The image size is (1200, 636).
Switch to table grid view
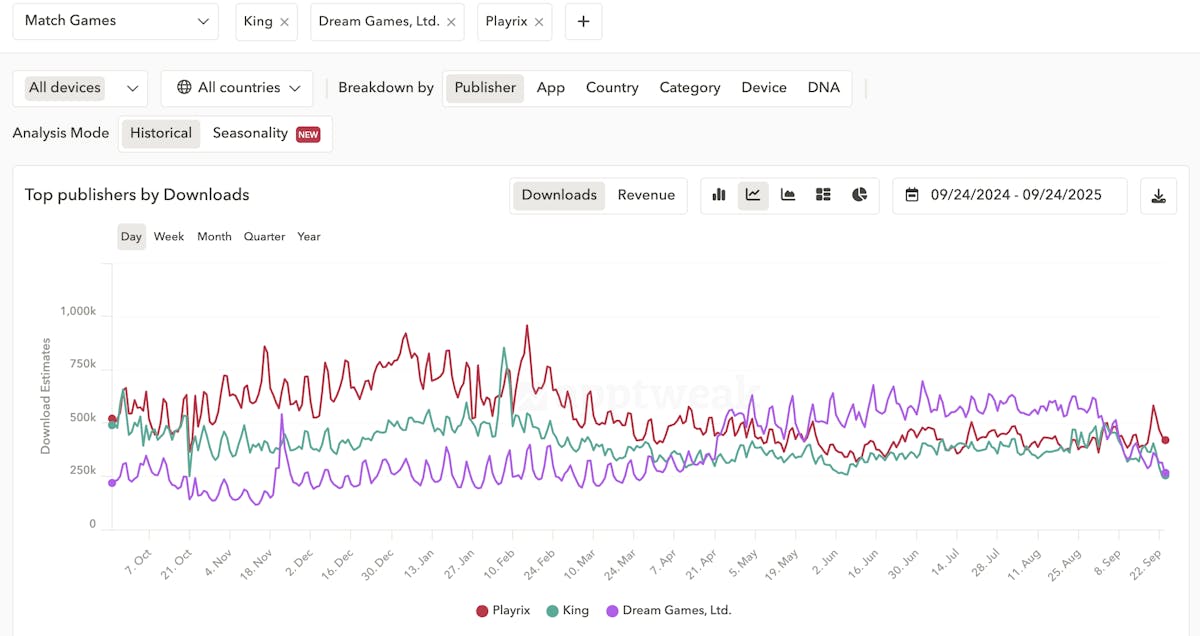pyautogui.click(x=823, y=195)
